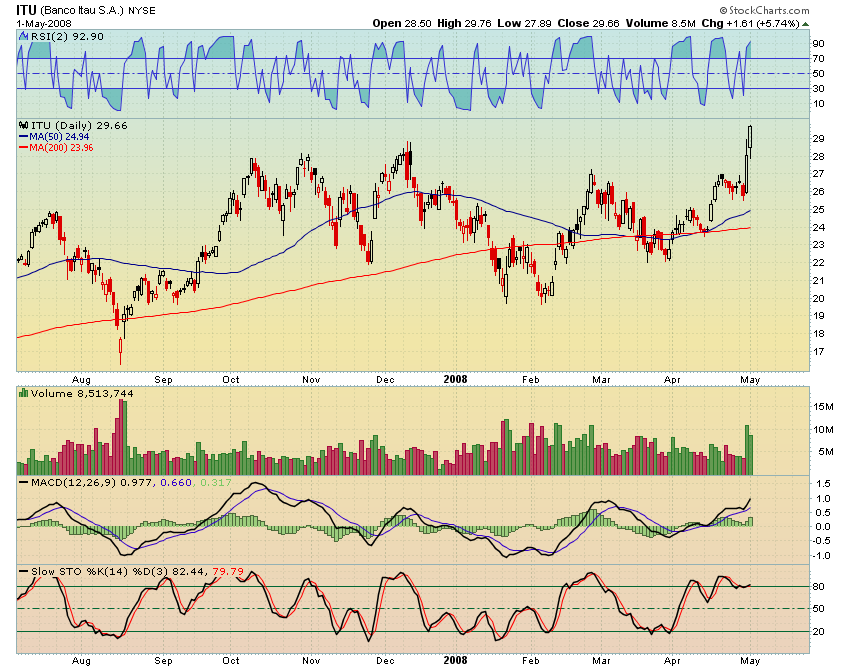The image size is (850, 668).
Task: Click the 70 level on RSI axis
Action: tap(818, 59)
